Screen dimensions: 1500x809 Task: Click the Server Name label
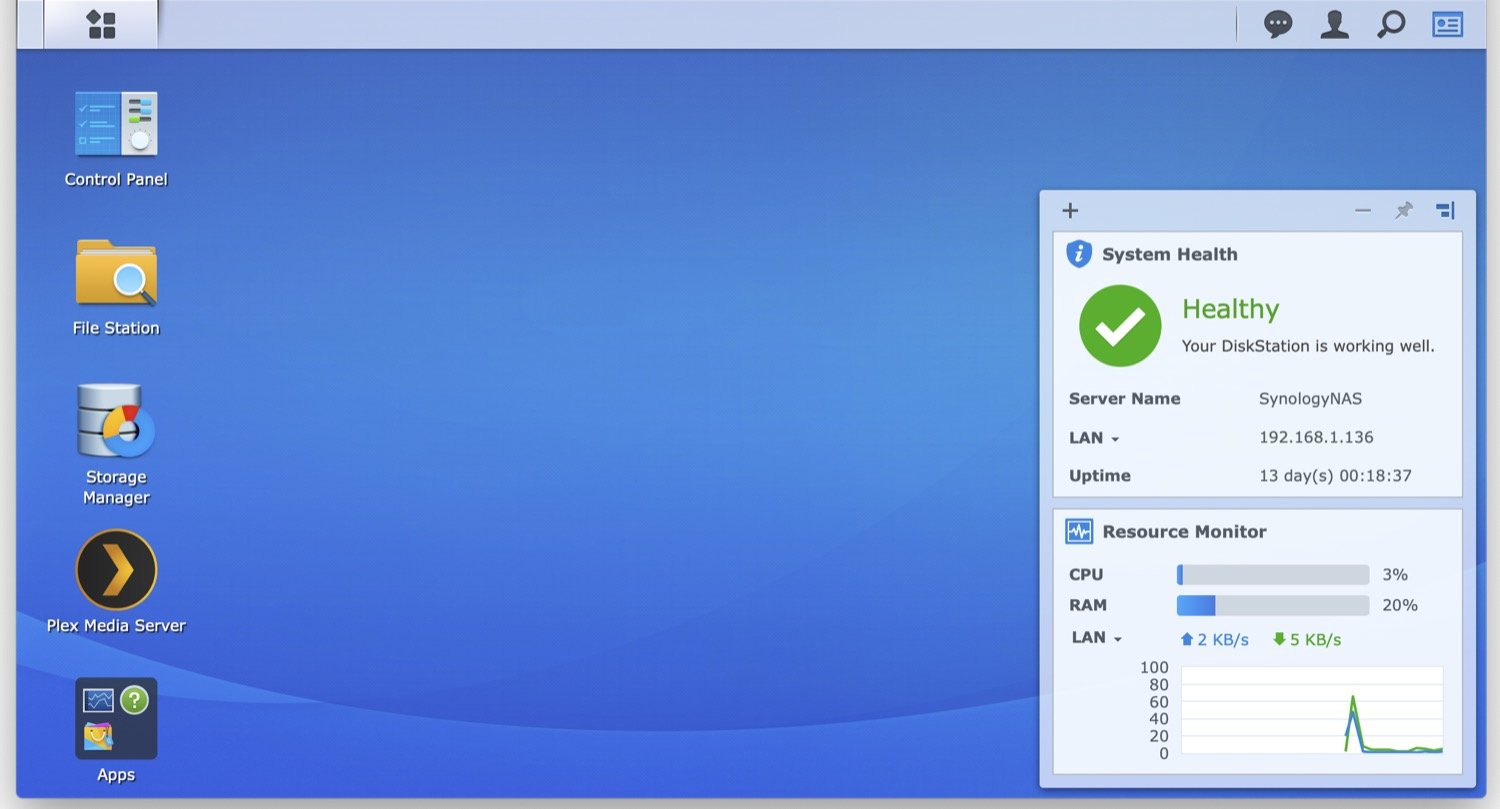point(1124,399)
